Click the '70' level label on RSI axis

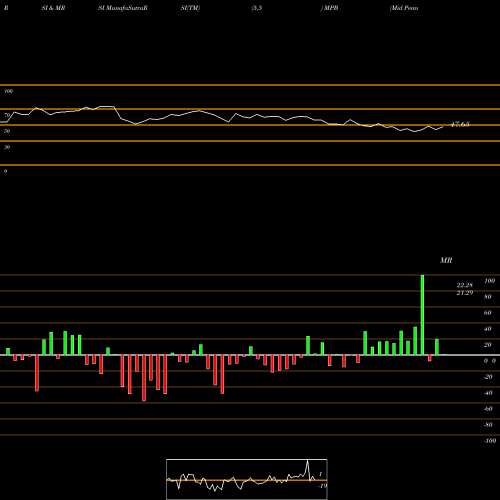pyautogui.click(x=7, y=115)
